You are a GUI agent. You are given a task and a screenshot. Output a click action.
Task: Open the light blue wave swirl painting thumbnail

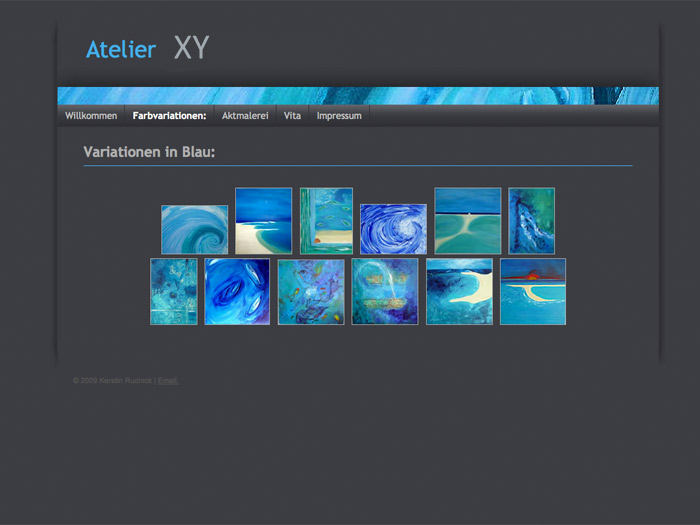[x=194, y=230]
